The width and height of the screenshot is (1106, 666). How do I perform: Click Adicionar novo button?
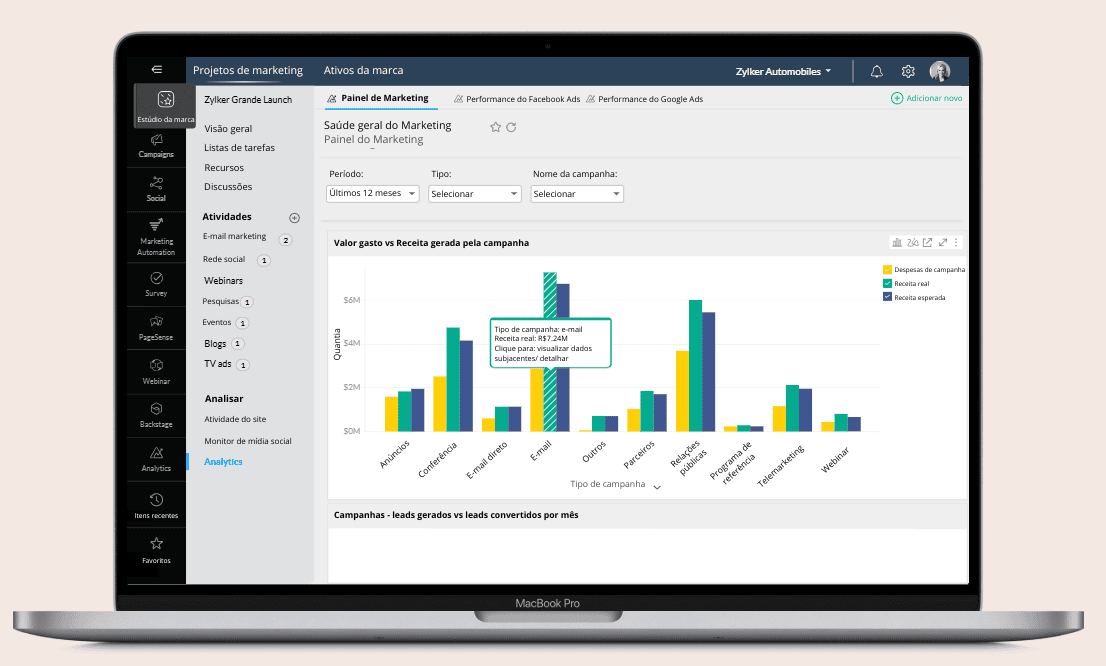point(927,98)
